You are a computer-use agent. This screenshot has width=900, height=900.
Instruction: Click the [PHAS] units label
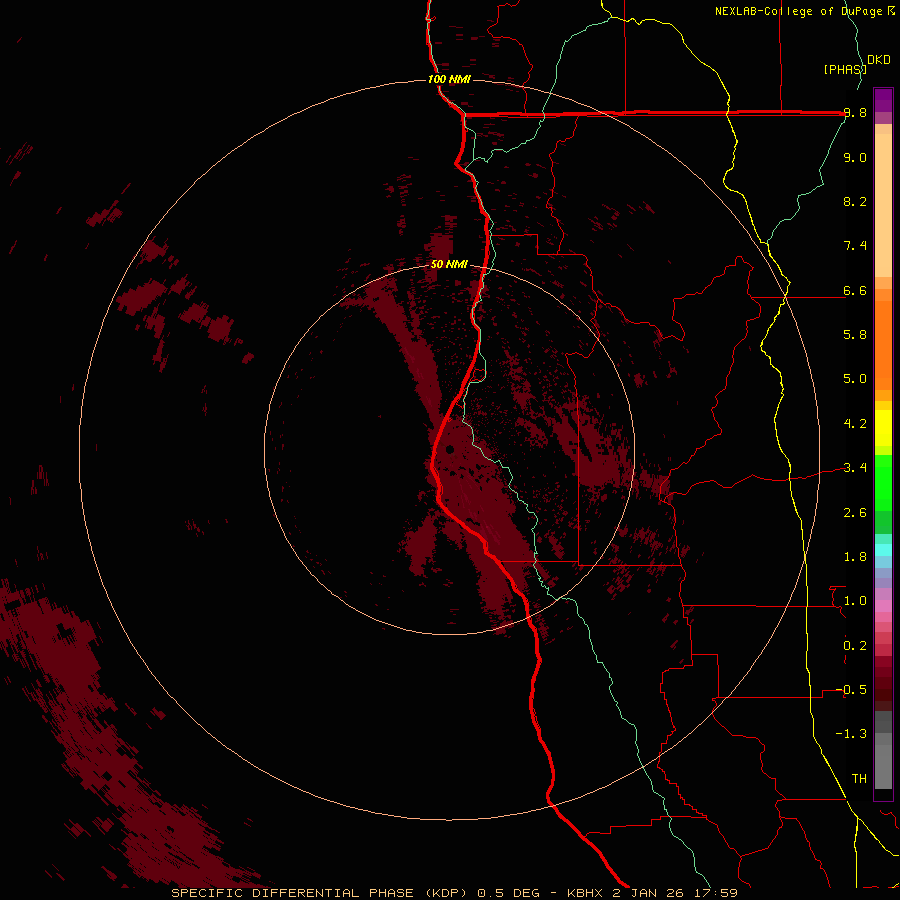[845, 69]
